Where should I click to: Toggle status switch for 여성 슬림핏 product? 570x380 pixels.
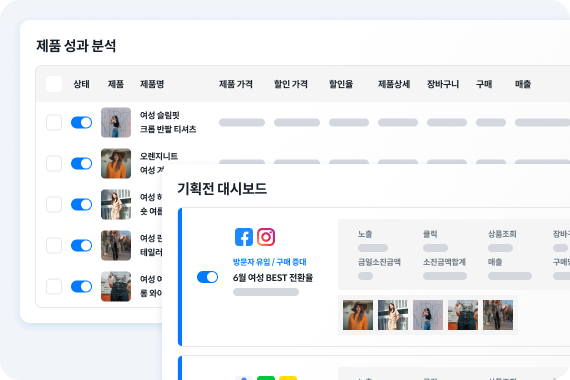[81, 123]
